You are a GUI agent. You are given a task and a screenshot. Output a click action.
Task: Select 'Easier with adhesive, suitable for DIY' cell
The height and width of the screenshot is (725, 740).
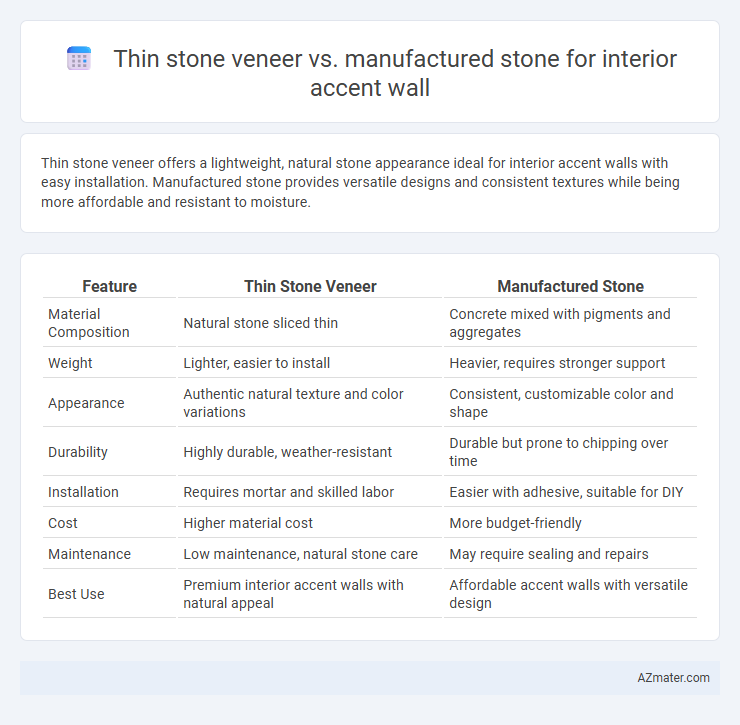[x=566, y=492]
